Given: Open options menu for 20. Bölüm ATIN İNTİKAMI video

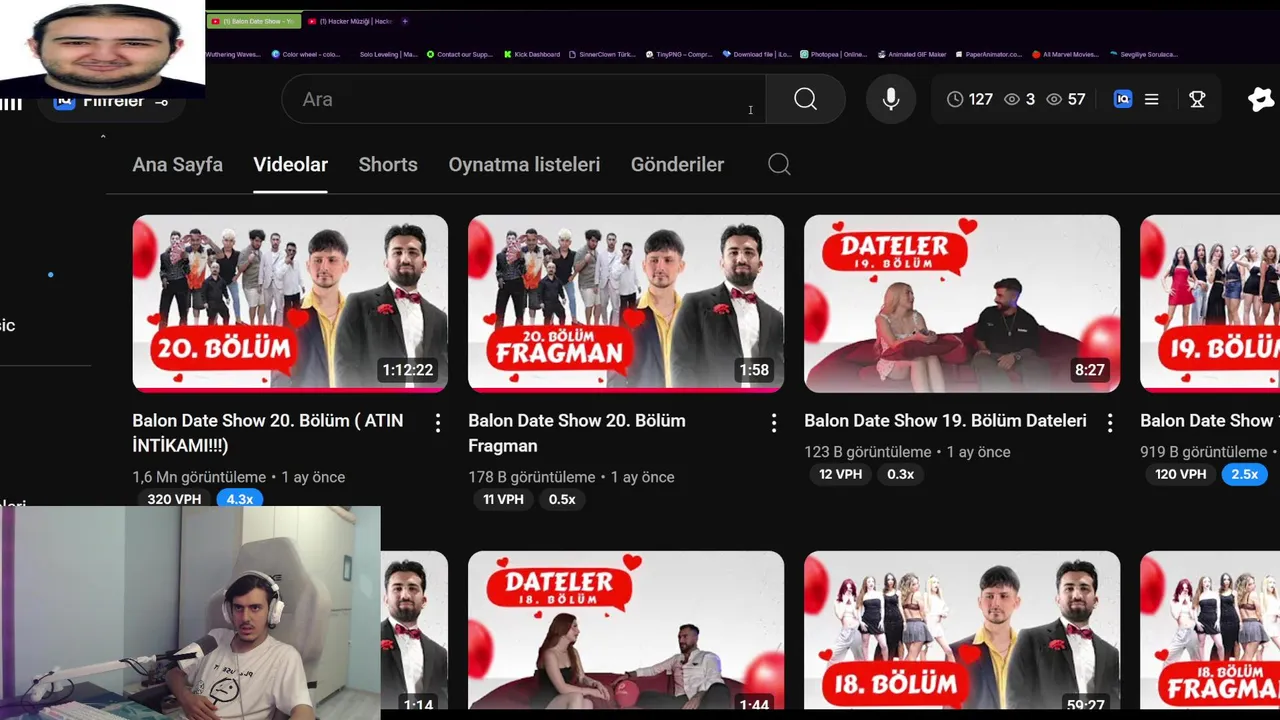Looking at the screenshot, I should tap(437, 423).
